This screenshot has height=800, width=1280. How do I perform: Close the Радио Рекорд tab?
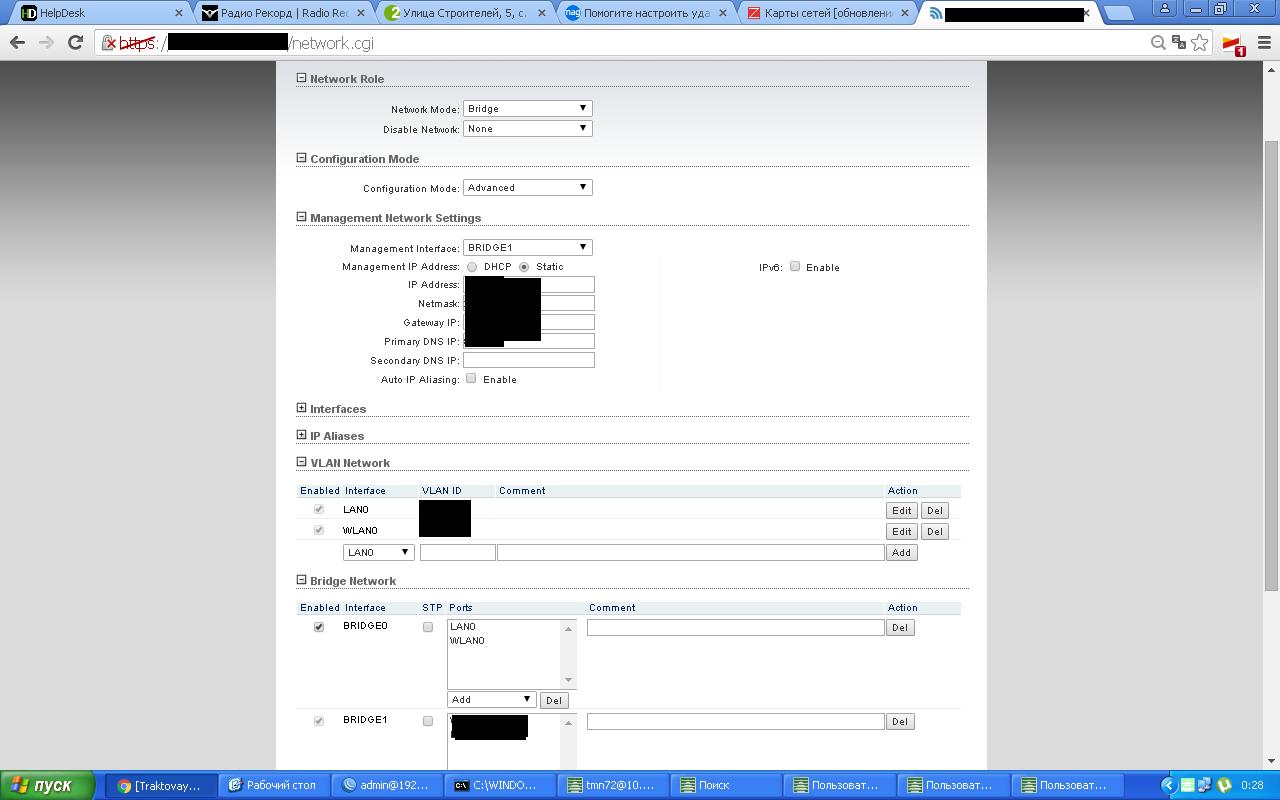click(x=361, y=13)
